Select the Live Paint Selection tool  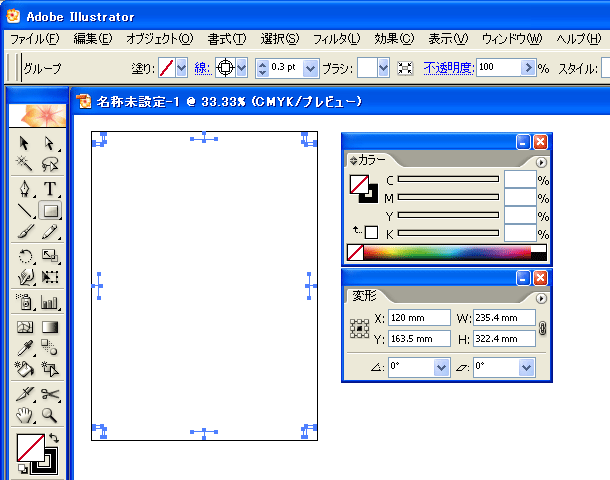pos(50,369)
